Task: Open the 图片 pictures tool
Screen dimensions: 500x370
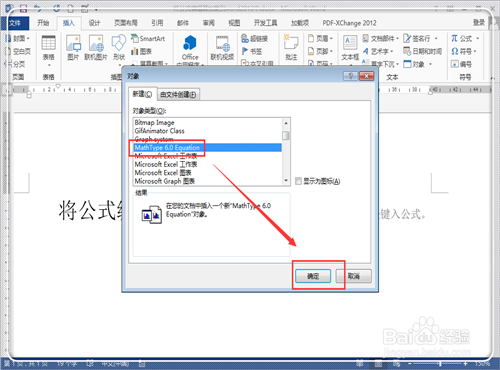Action: pos(73,48)
